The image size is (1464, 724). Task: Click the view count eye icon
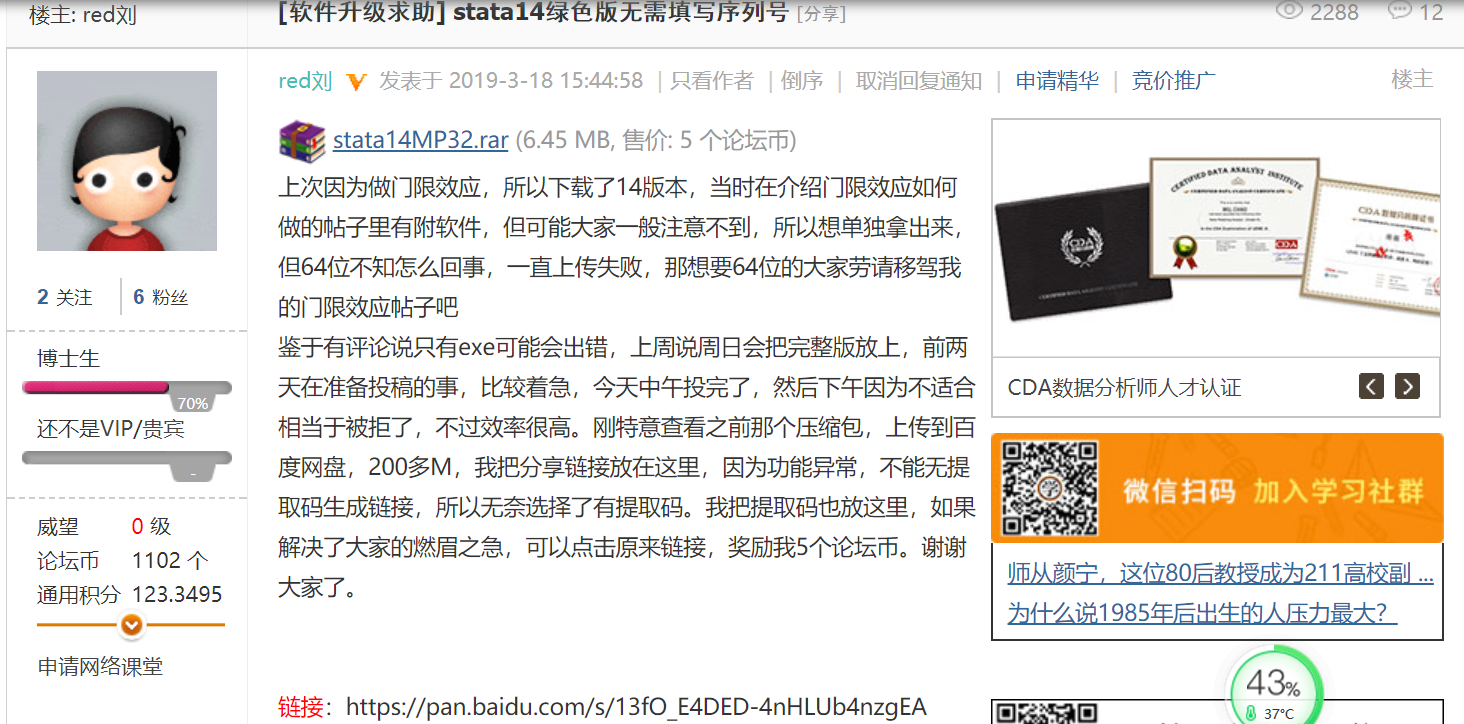click(1290, 11)
